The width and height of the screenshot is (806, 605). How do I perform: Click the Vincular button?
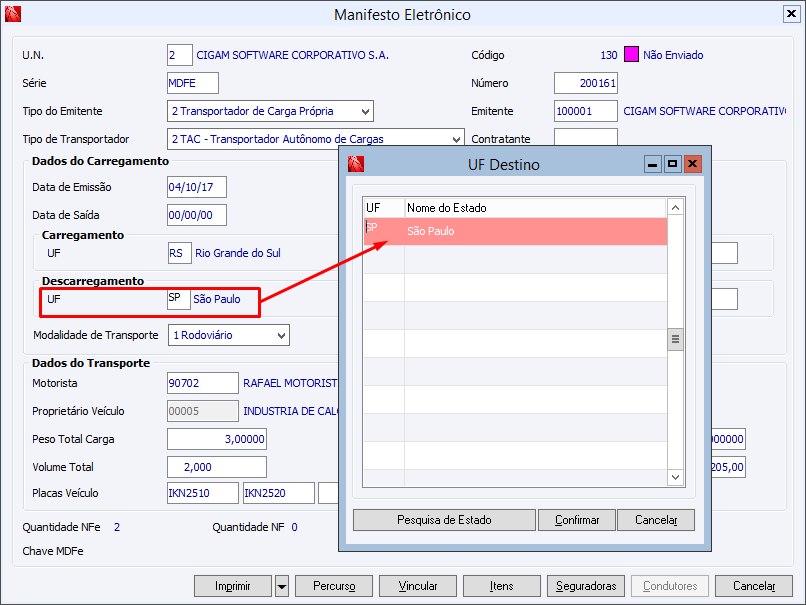[418, 586]
